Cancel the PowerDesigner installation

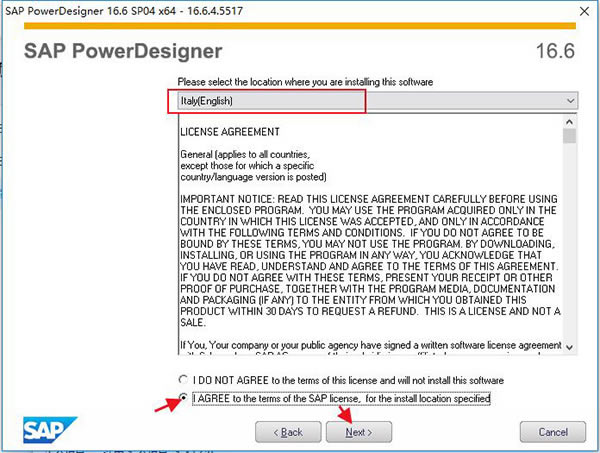pos(553,432)
